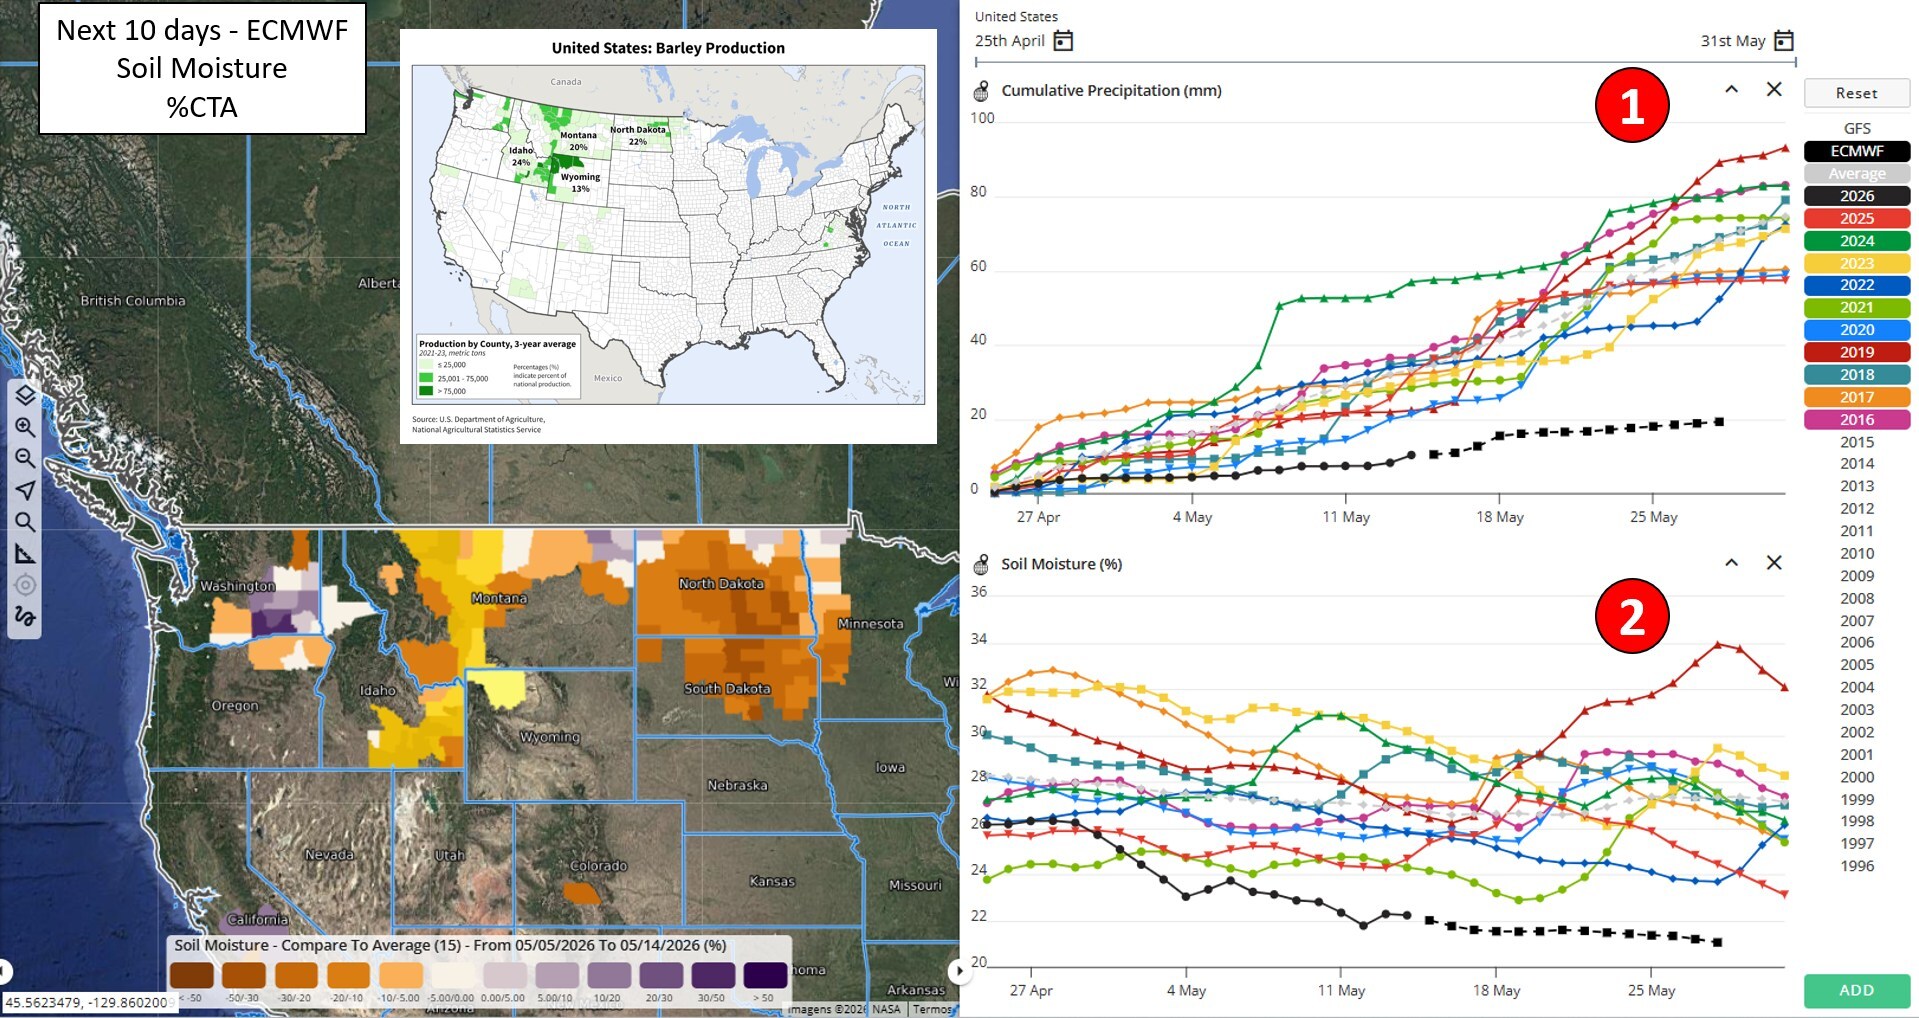1919x1018 pixels.
Task: Click the Reset button
Action: [x=1857, y=93]
